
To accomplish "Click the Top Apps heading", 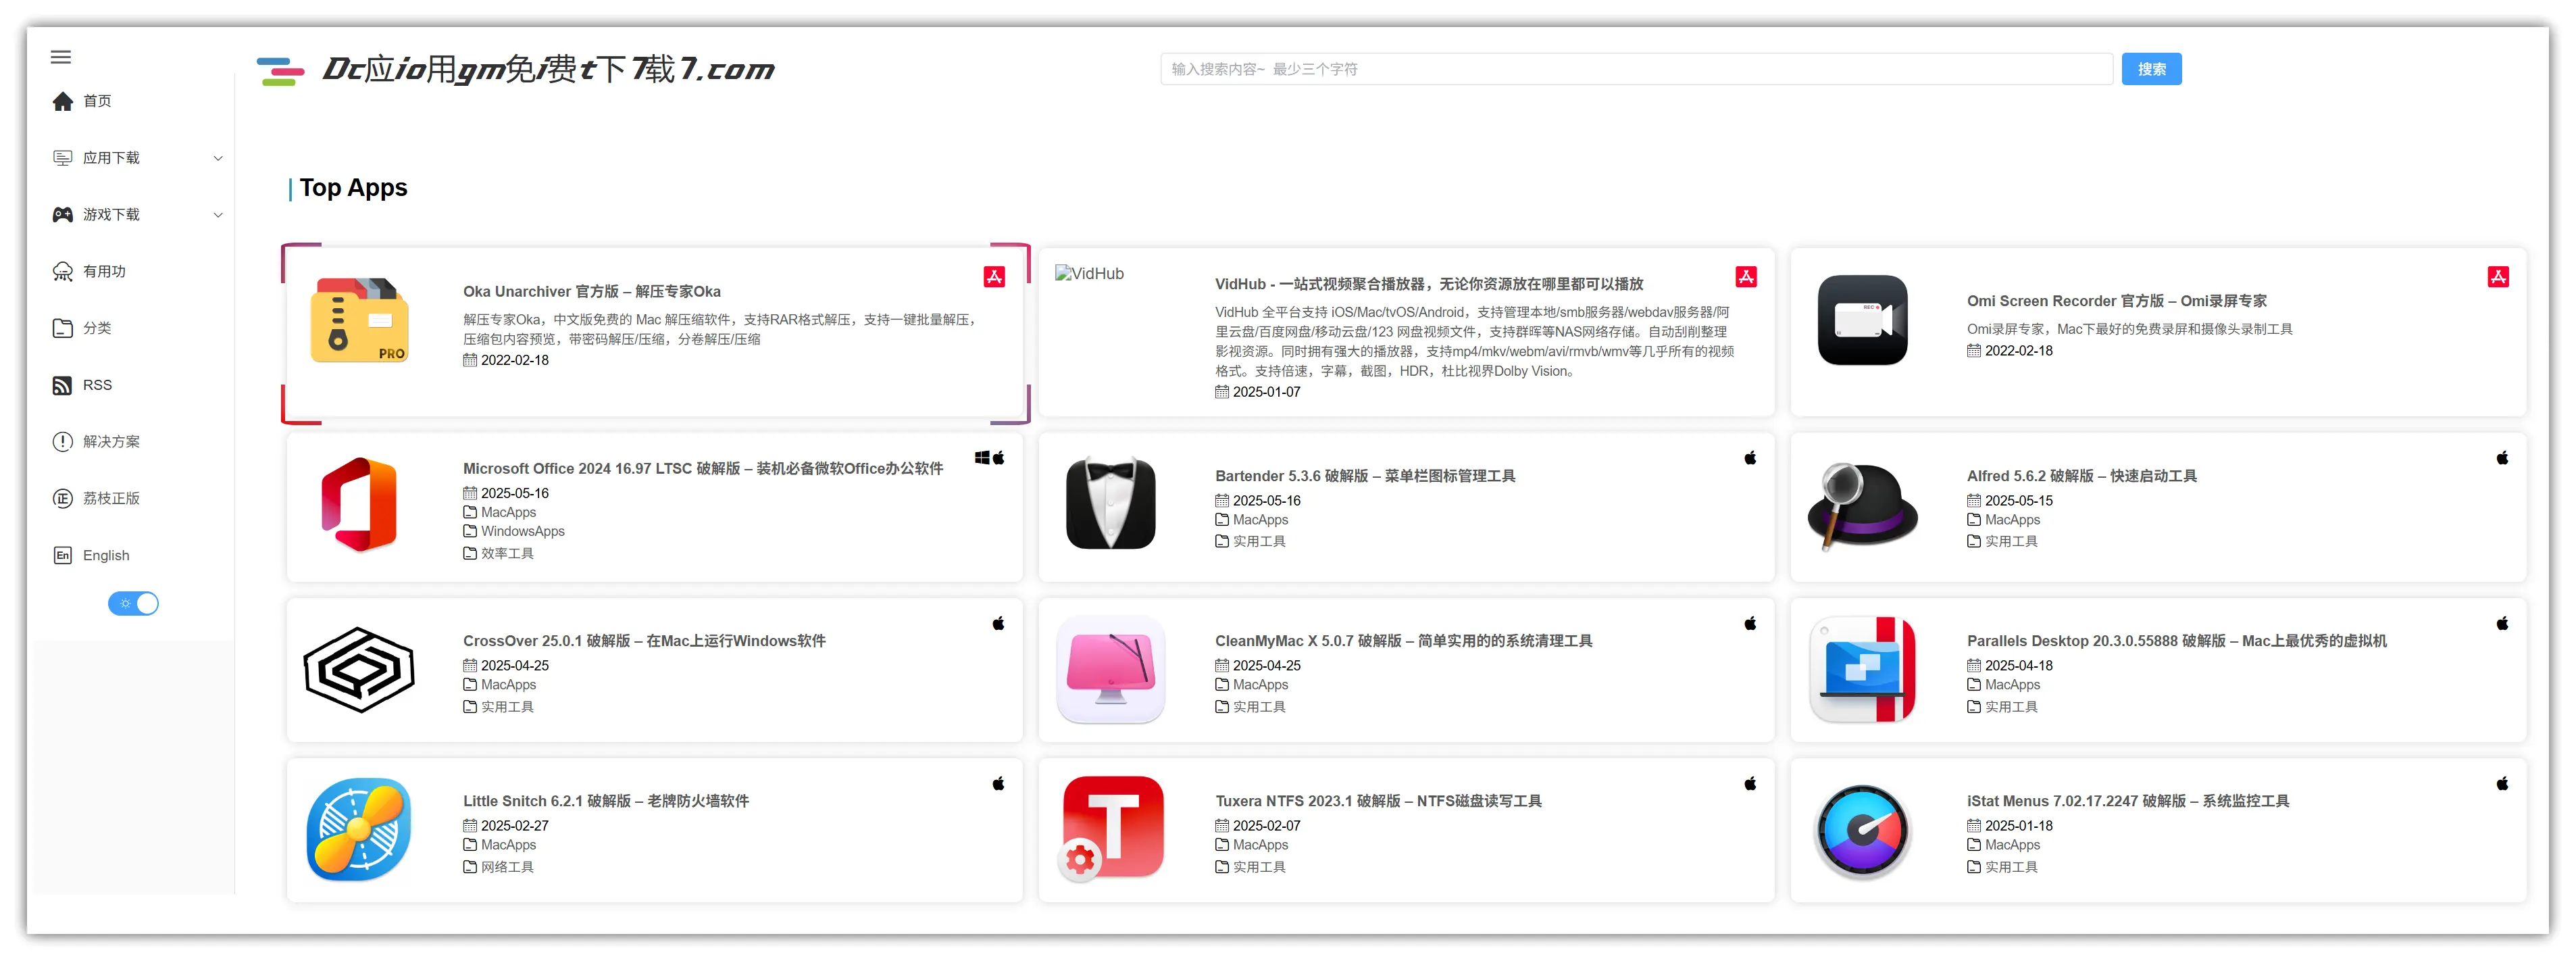I will point(353,188).
